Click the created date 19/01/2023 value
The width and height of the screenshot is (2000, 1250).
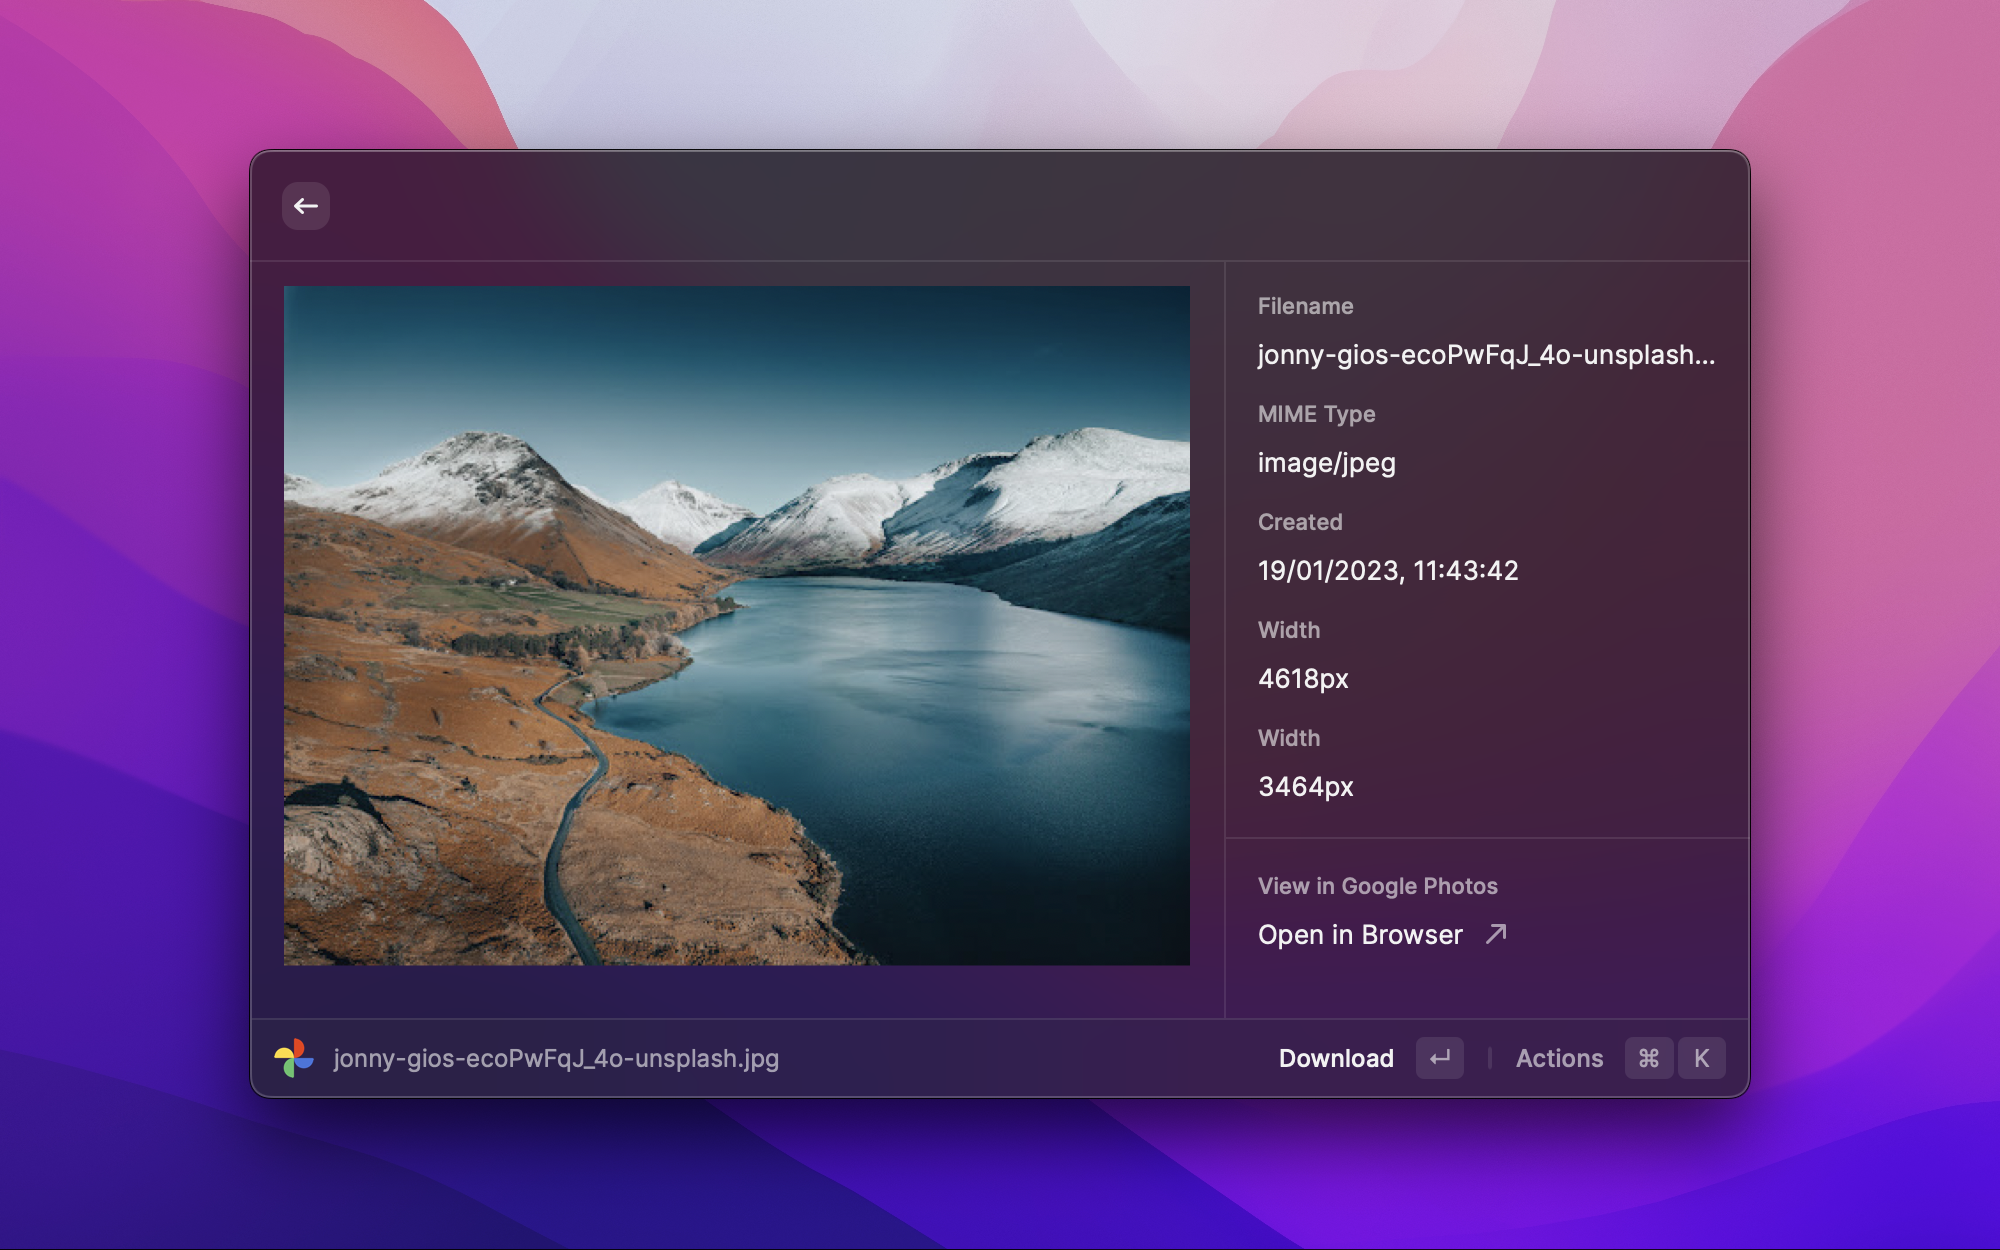click(1388, 571)
